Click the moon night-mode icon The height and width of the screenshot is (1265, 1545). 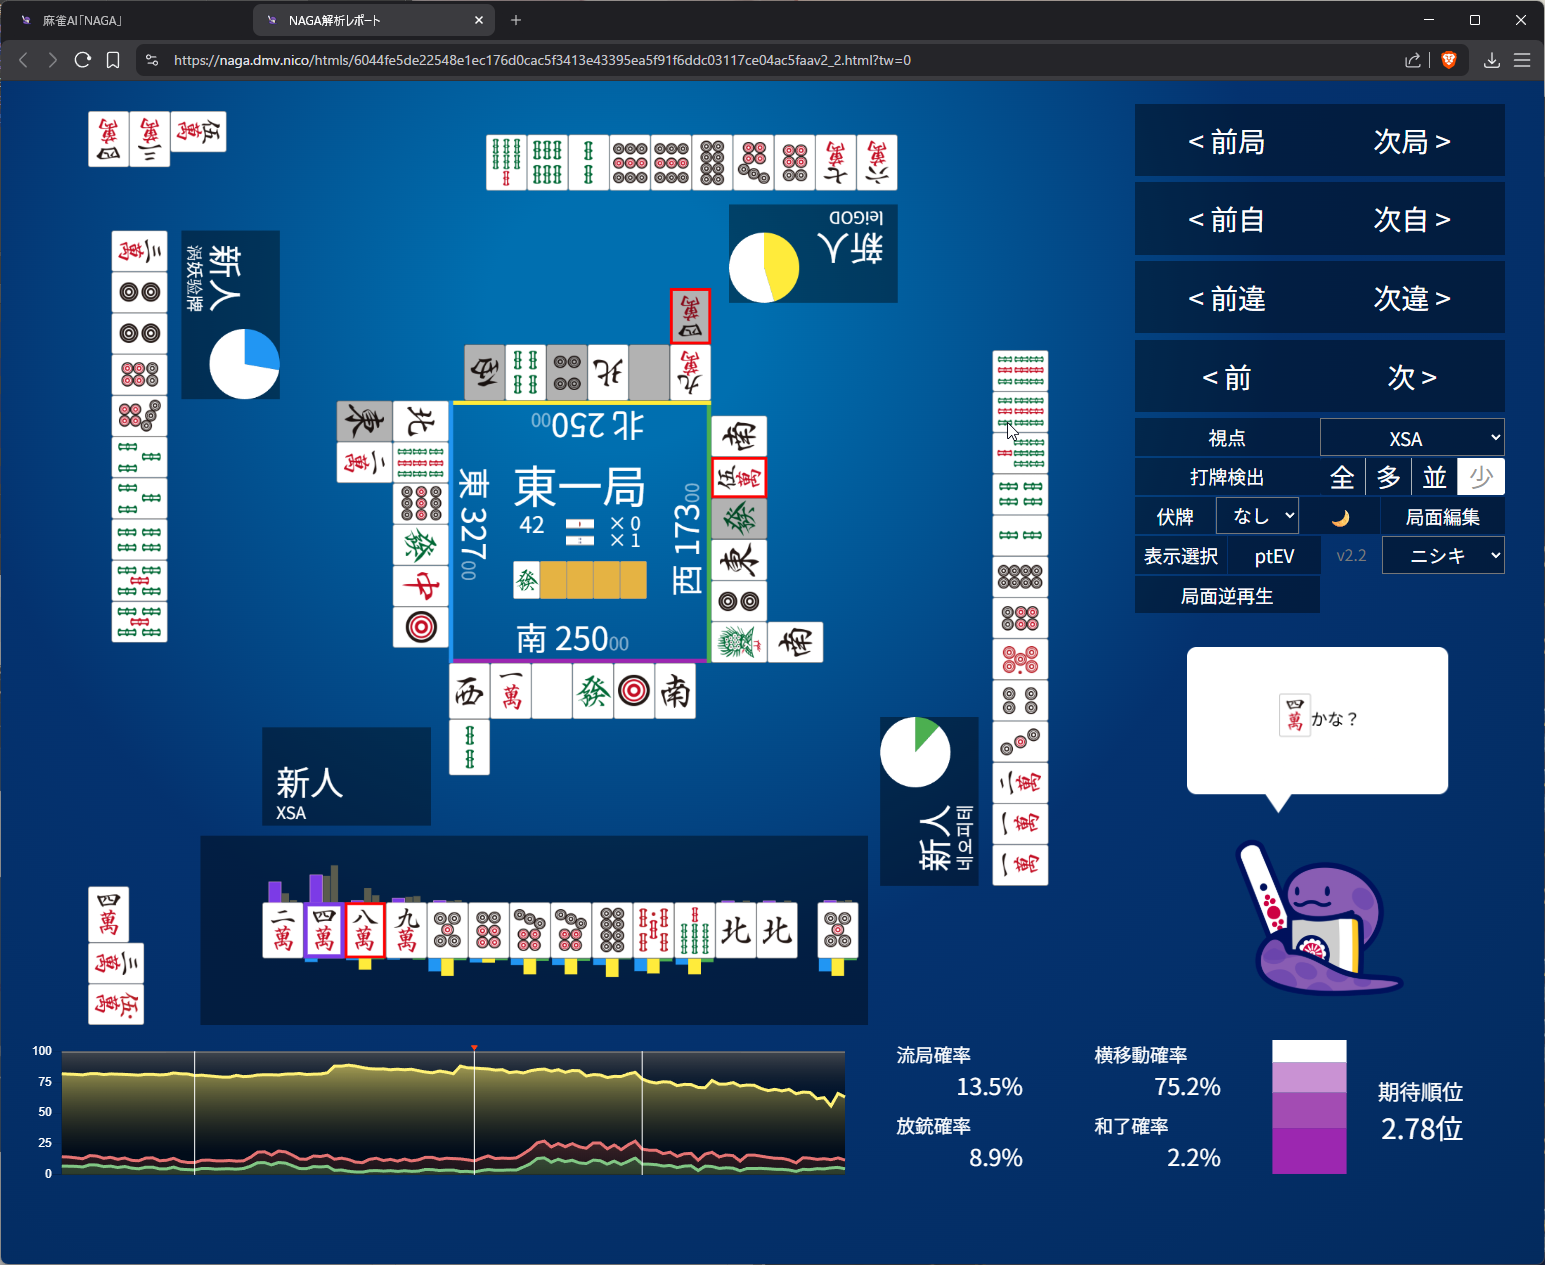(1341, 517)
